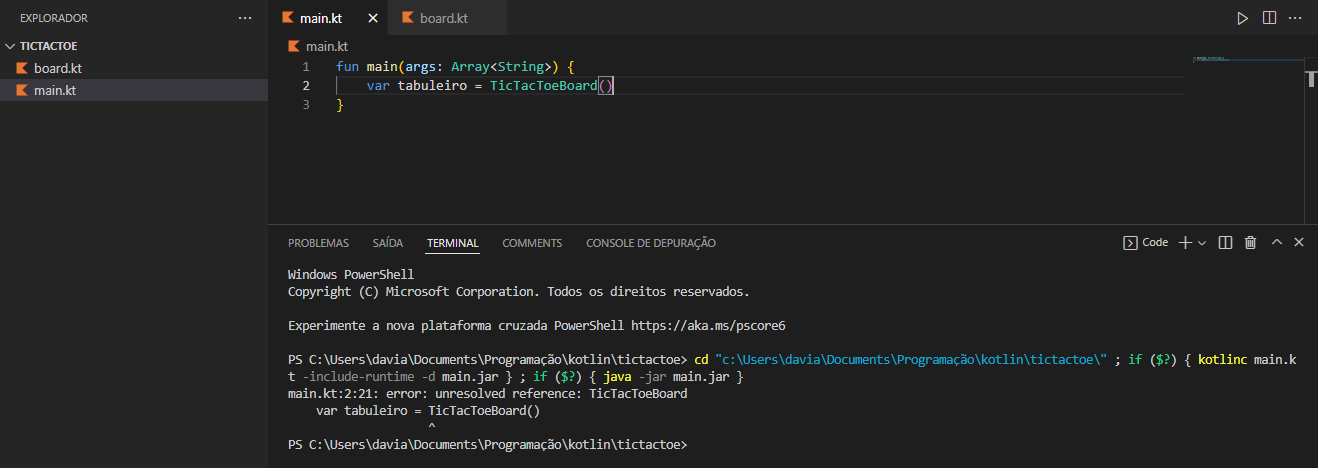This screenshot has width=1318, height=468.
Task: Maximize the panel with chevron up
Action: click(x=1276, y=242)
